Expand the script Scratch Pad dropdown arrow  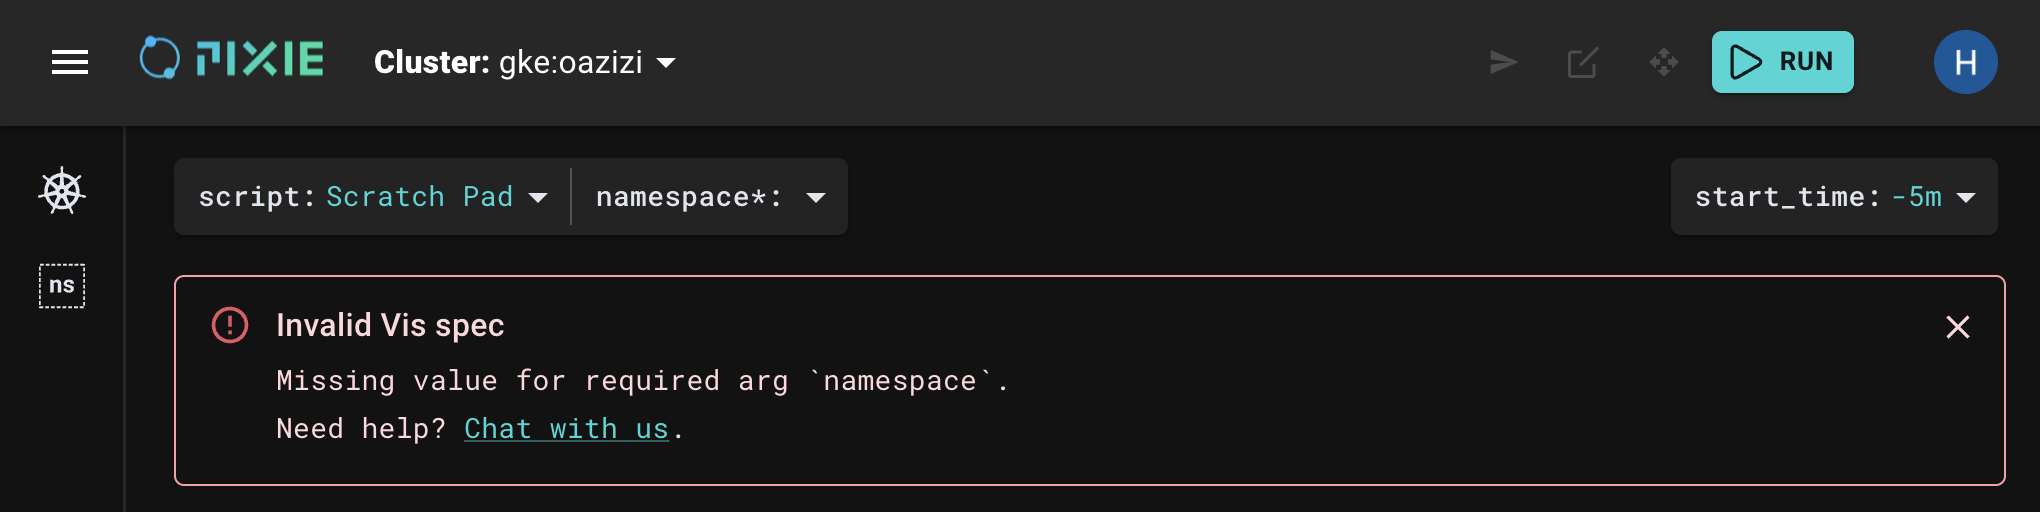pyautogui.click(x=538, y=197)
